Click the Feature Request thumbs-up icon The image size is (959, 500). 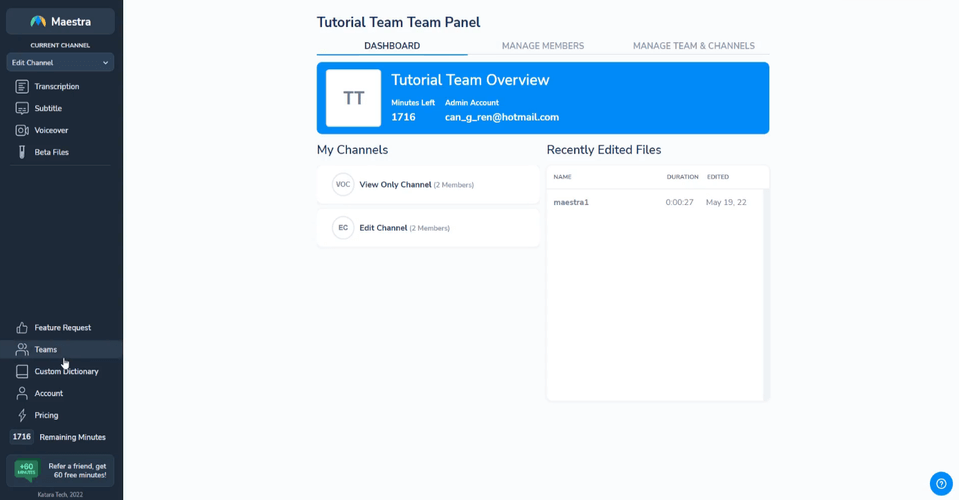coord(22,328)
